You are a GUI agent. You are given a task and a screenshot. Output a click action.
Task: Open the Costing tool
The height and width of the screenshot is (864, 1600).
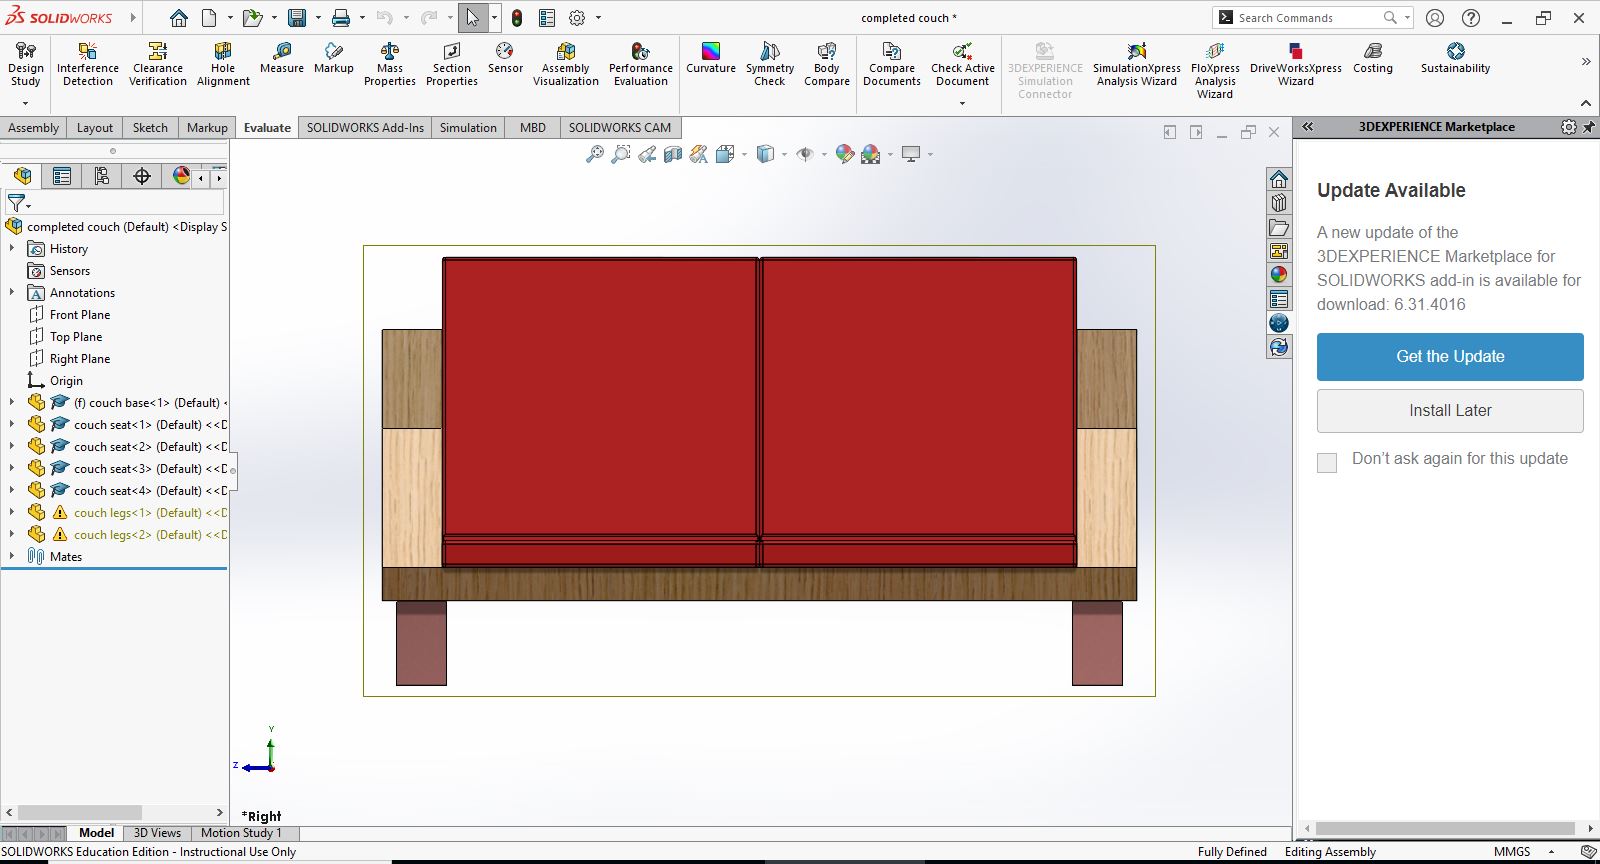tap(1373, 58)
